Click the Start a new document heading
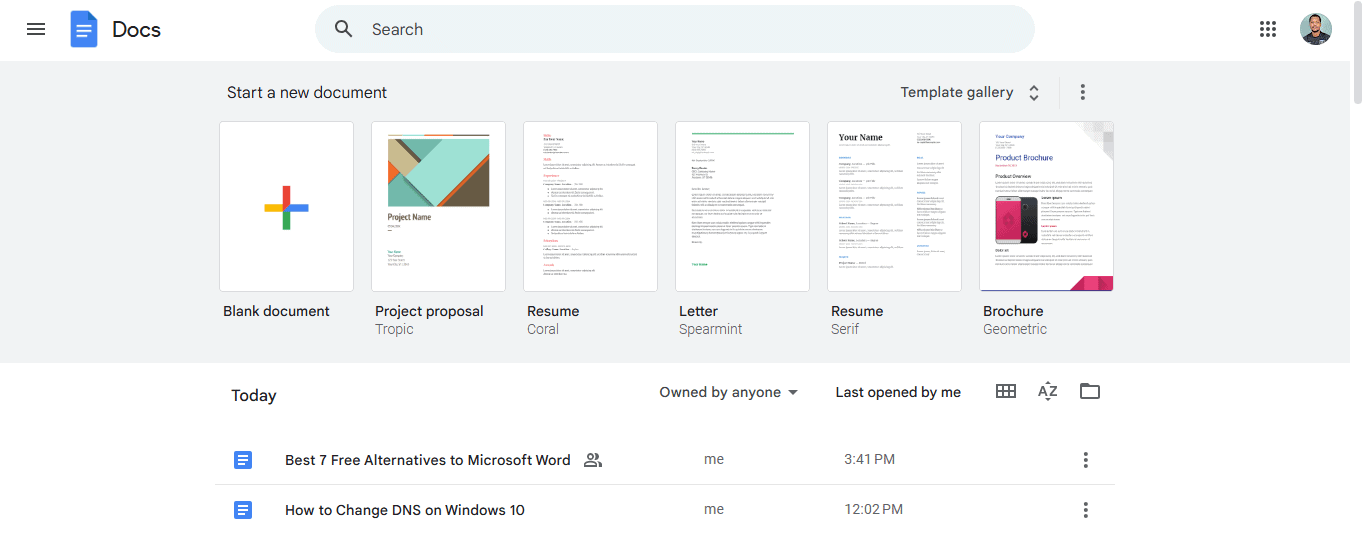Image resolution: width=1365 pixels, height=555 pixels. 307,92
